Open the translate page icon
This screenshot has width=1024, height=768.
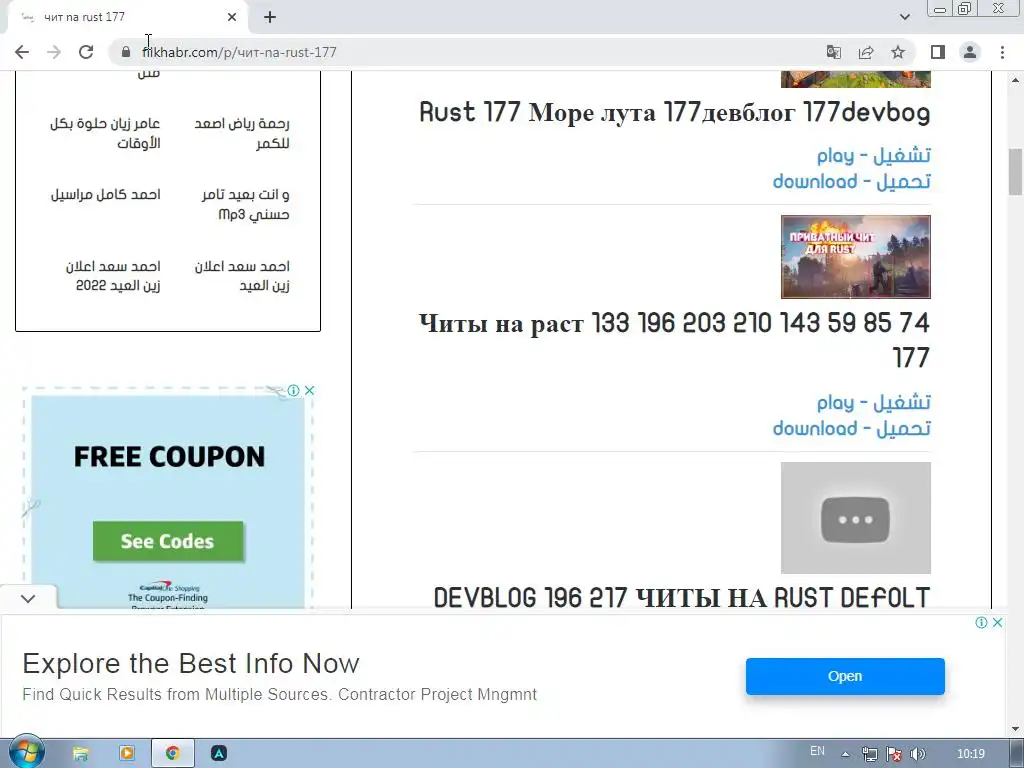click(x=834, y=52)
